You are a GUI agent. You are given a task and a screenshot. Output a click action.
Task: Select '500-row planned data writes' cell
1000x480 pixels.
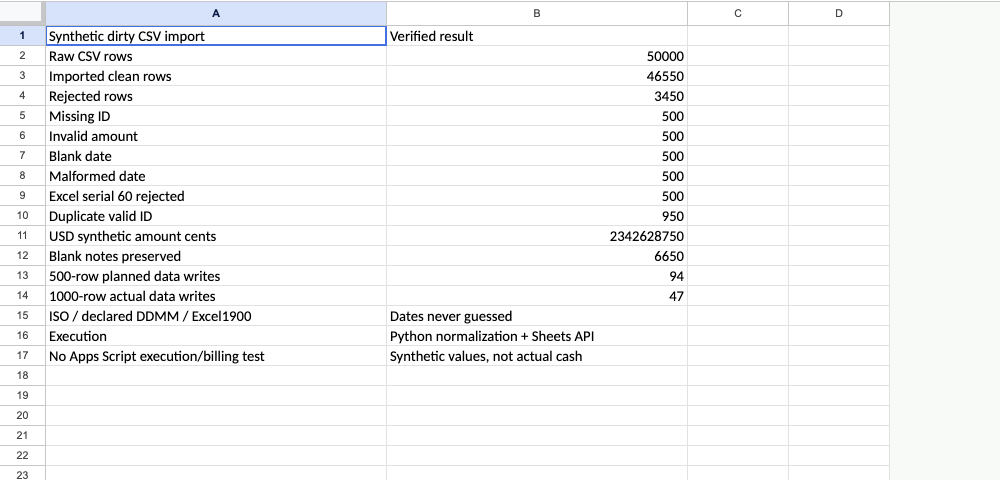click(216, 276)
